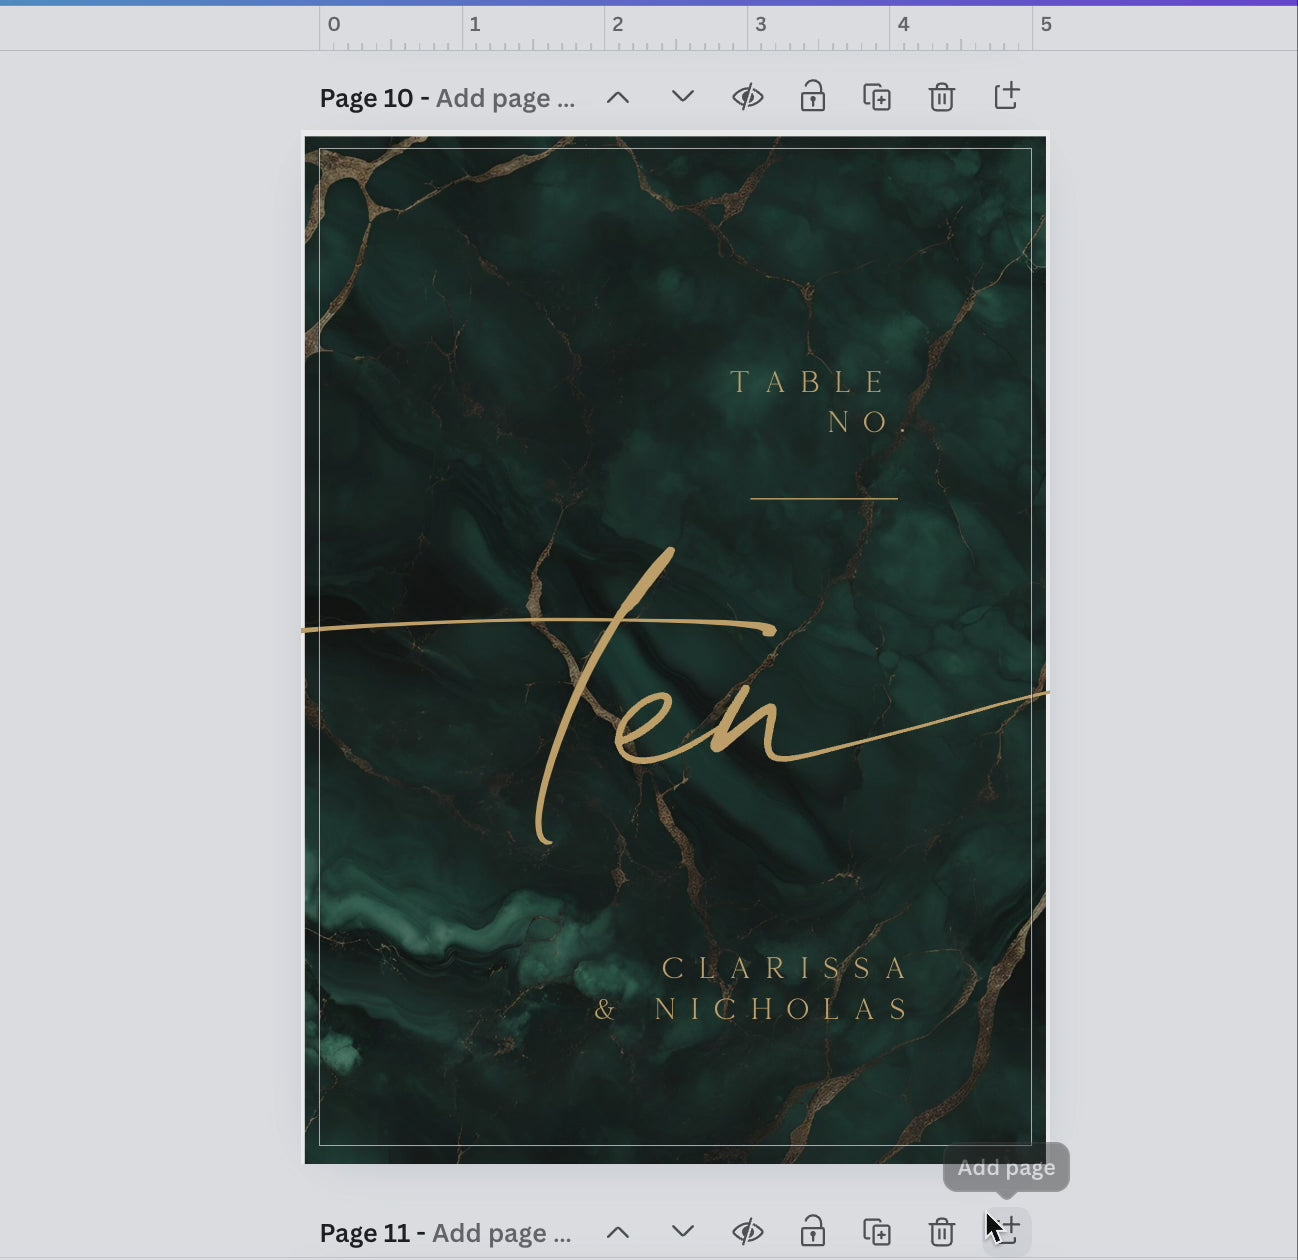Edit the Page 10 title field

(505, 98)
